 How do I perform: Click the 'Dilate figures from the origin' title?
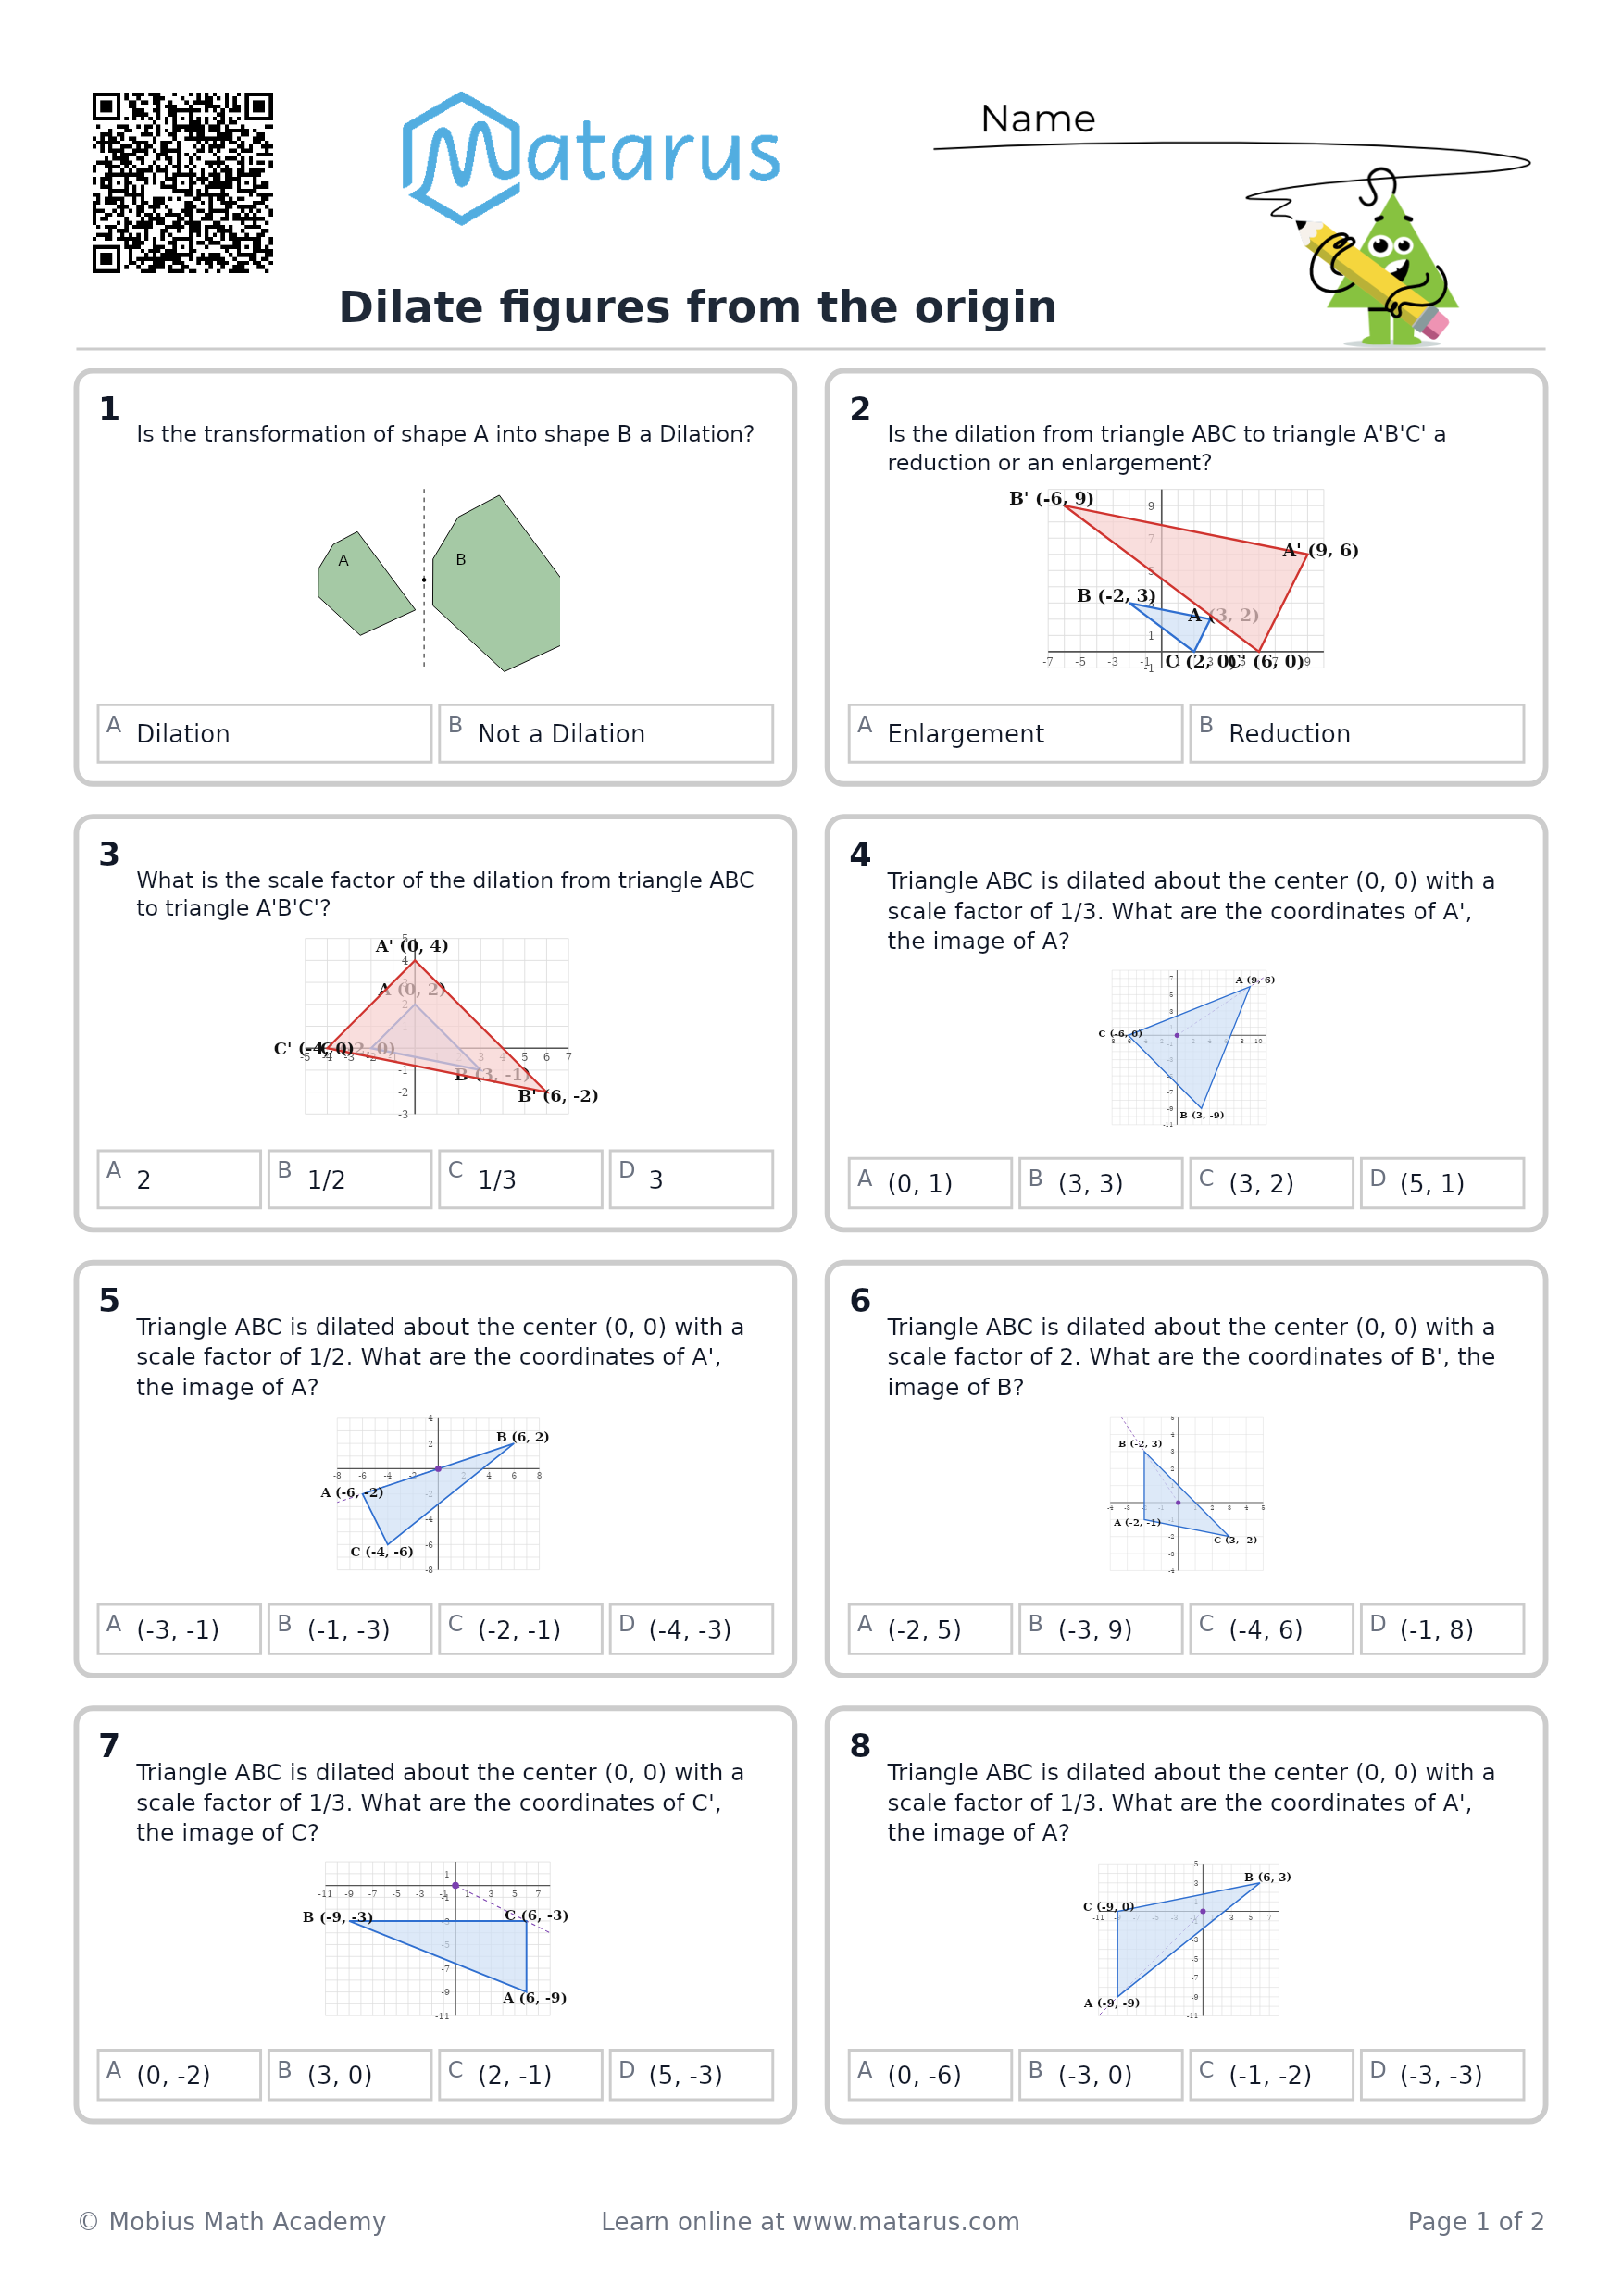tap(697, 307)
